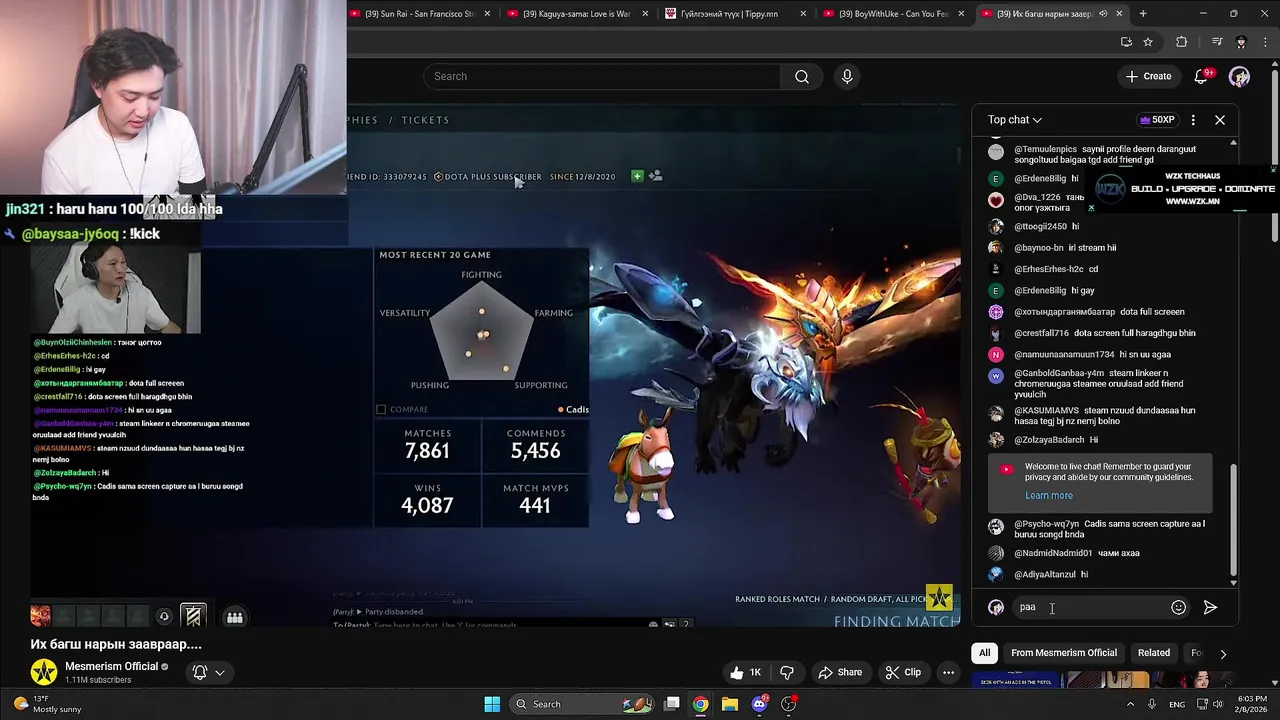The image size is (1280, 720).
Task: Send the chat message arrow
Action: pos(1210,607)
